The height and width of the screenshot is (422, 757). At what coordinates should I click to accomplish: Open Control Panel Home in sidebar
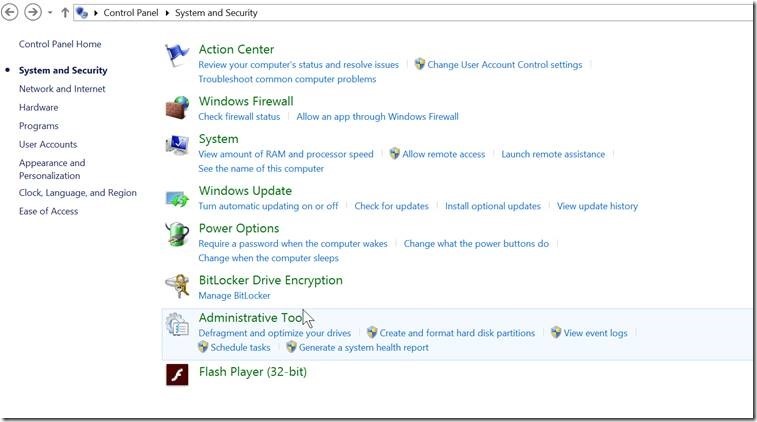[60, 44]
